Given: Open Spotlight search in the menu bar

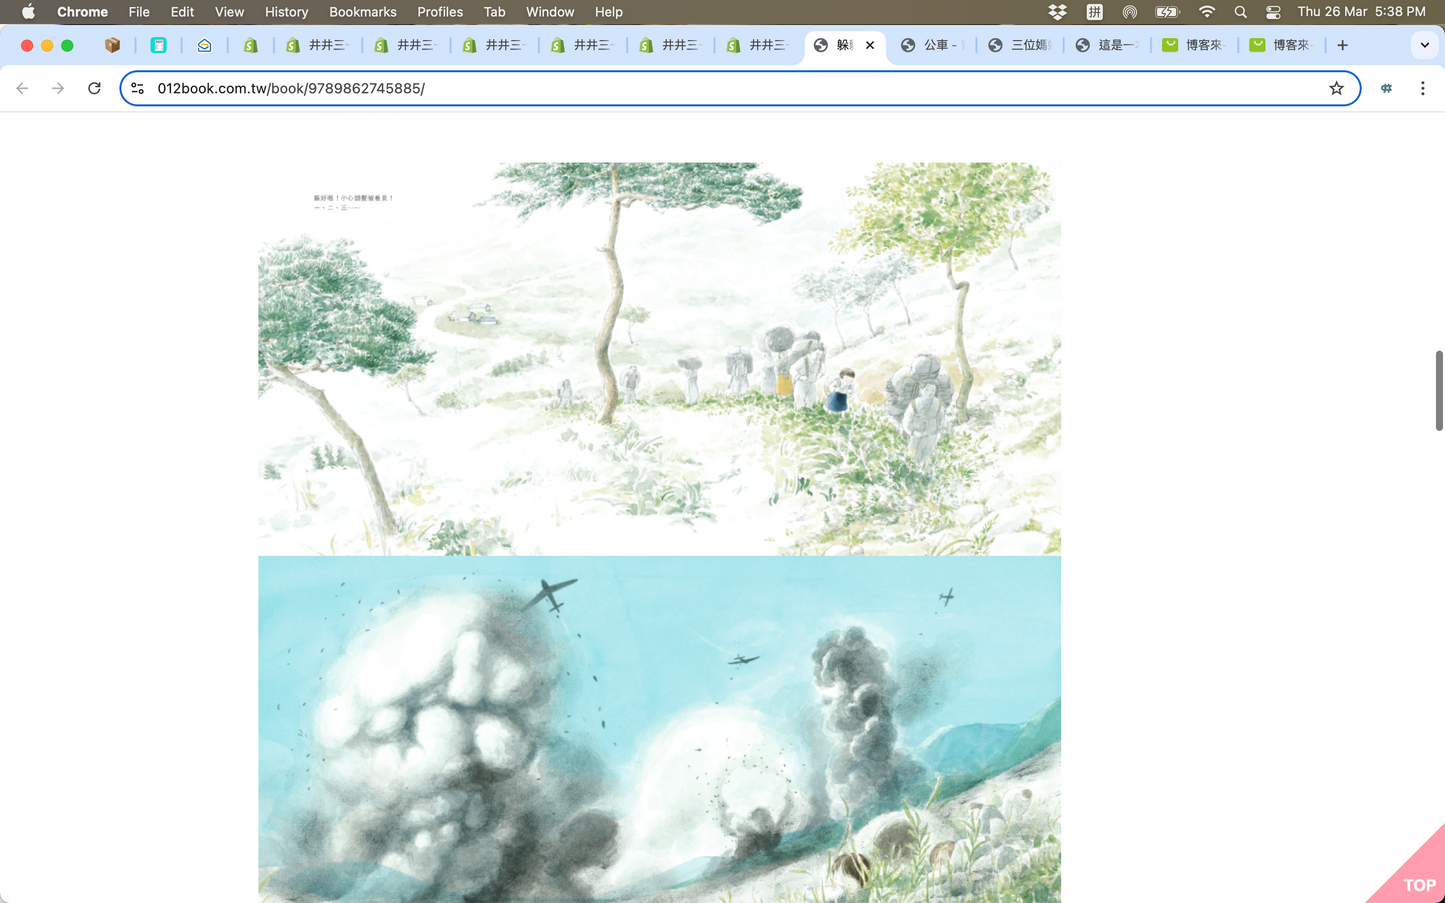Looking at the screenshot, I should [x=1240, y=12].
